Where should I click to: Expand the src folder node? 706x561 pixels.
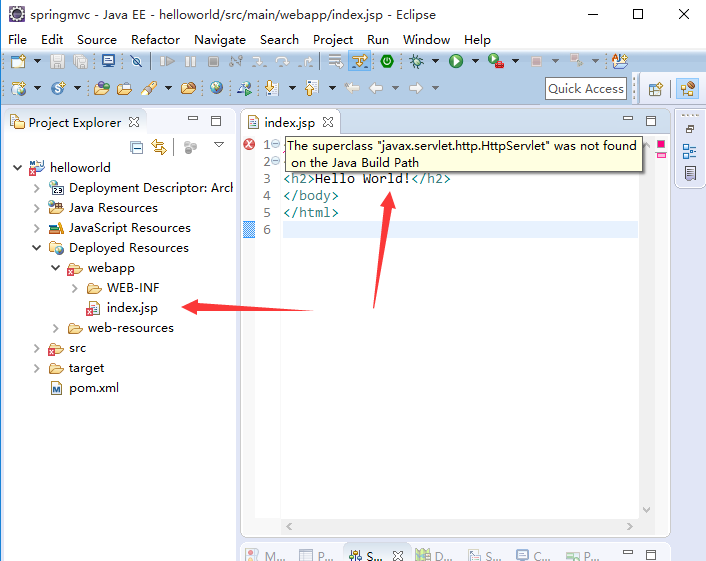[36, 348]
